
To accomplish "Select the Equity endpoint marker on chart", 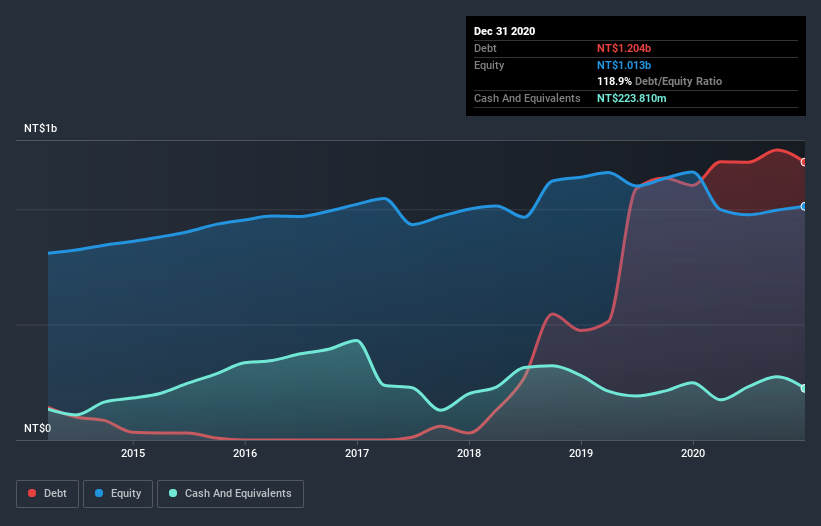I will coord(804,207).
